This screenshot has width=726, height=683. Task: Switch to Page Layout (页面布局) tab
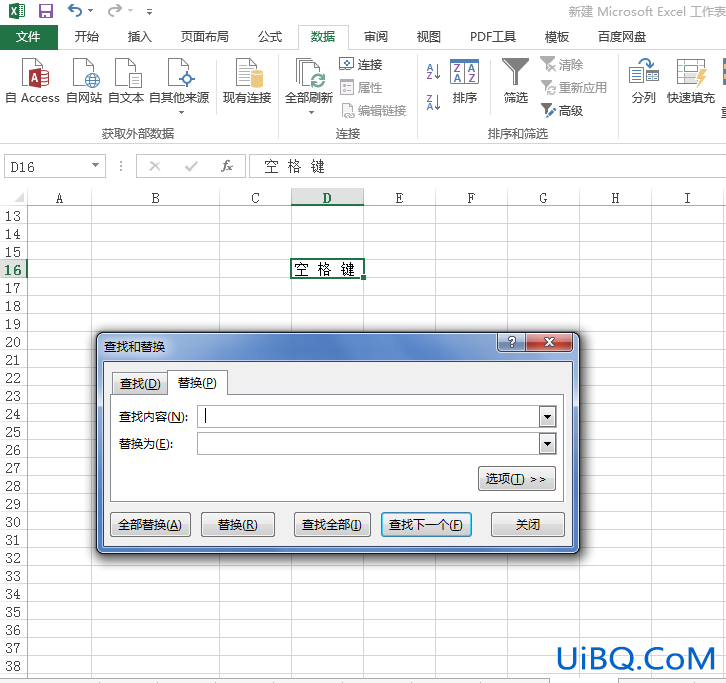(204, 37)
